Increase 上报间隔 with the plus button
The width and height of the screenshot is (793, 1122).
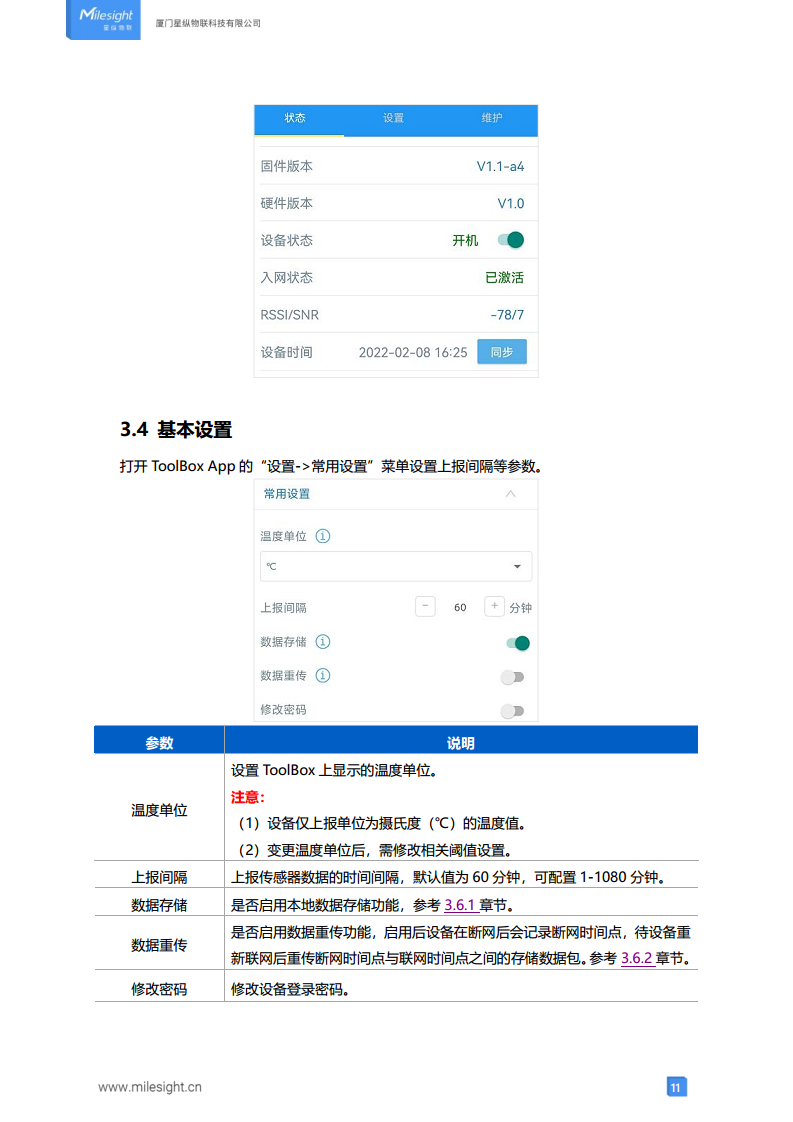pos(495,606)
